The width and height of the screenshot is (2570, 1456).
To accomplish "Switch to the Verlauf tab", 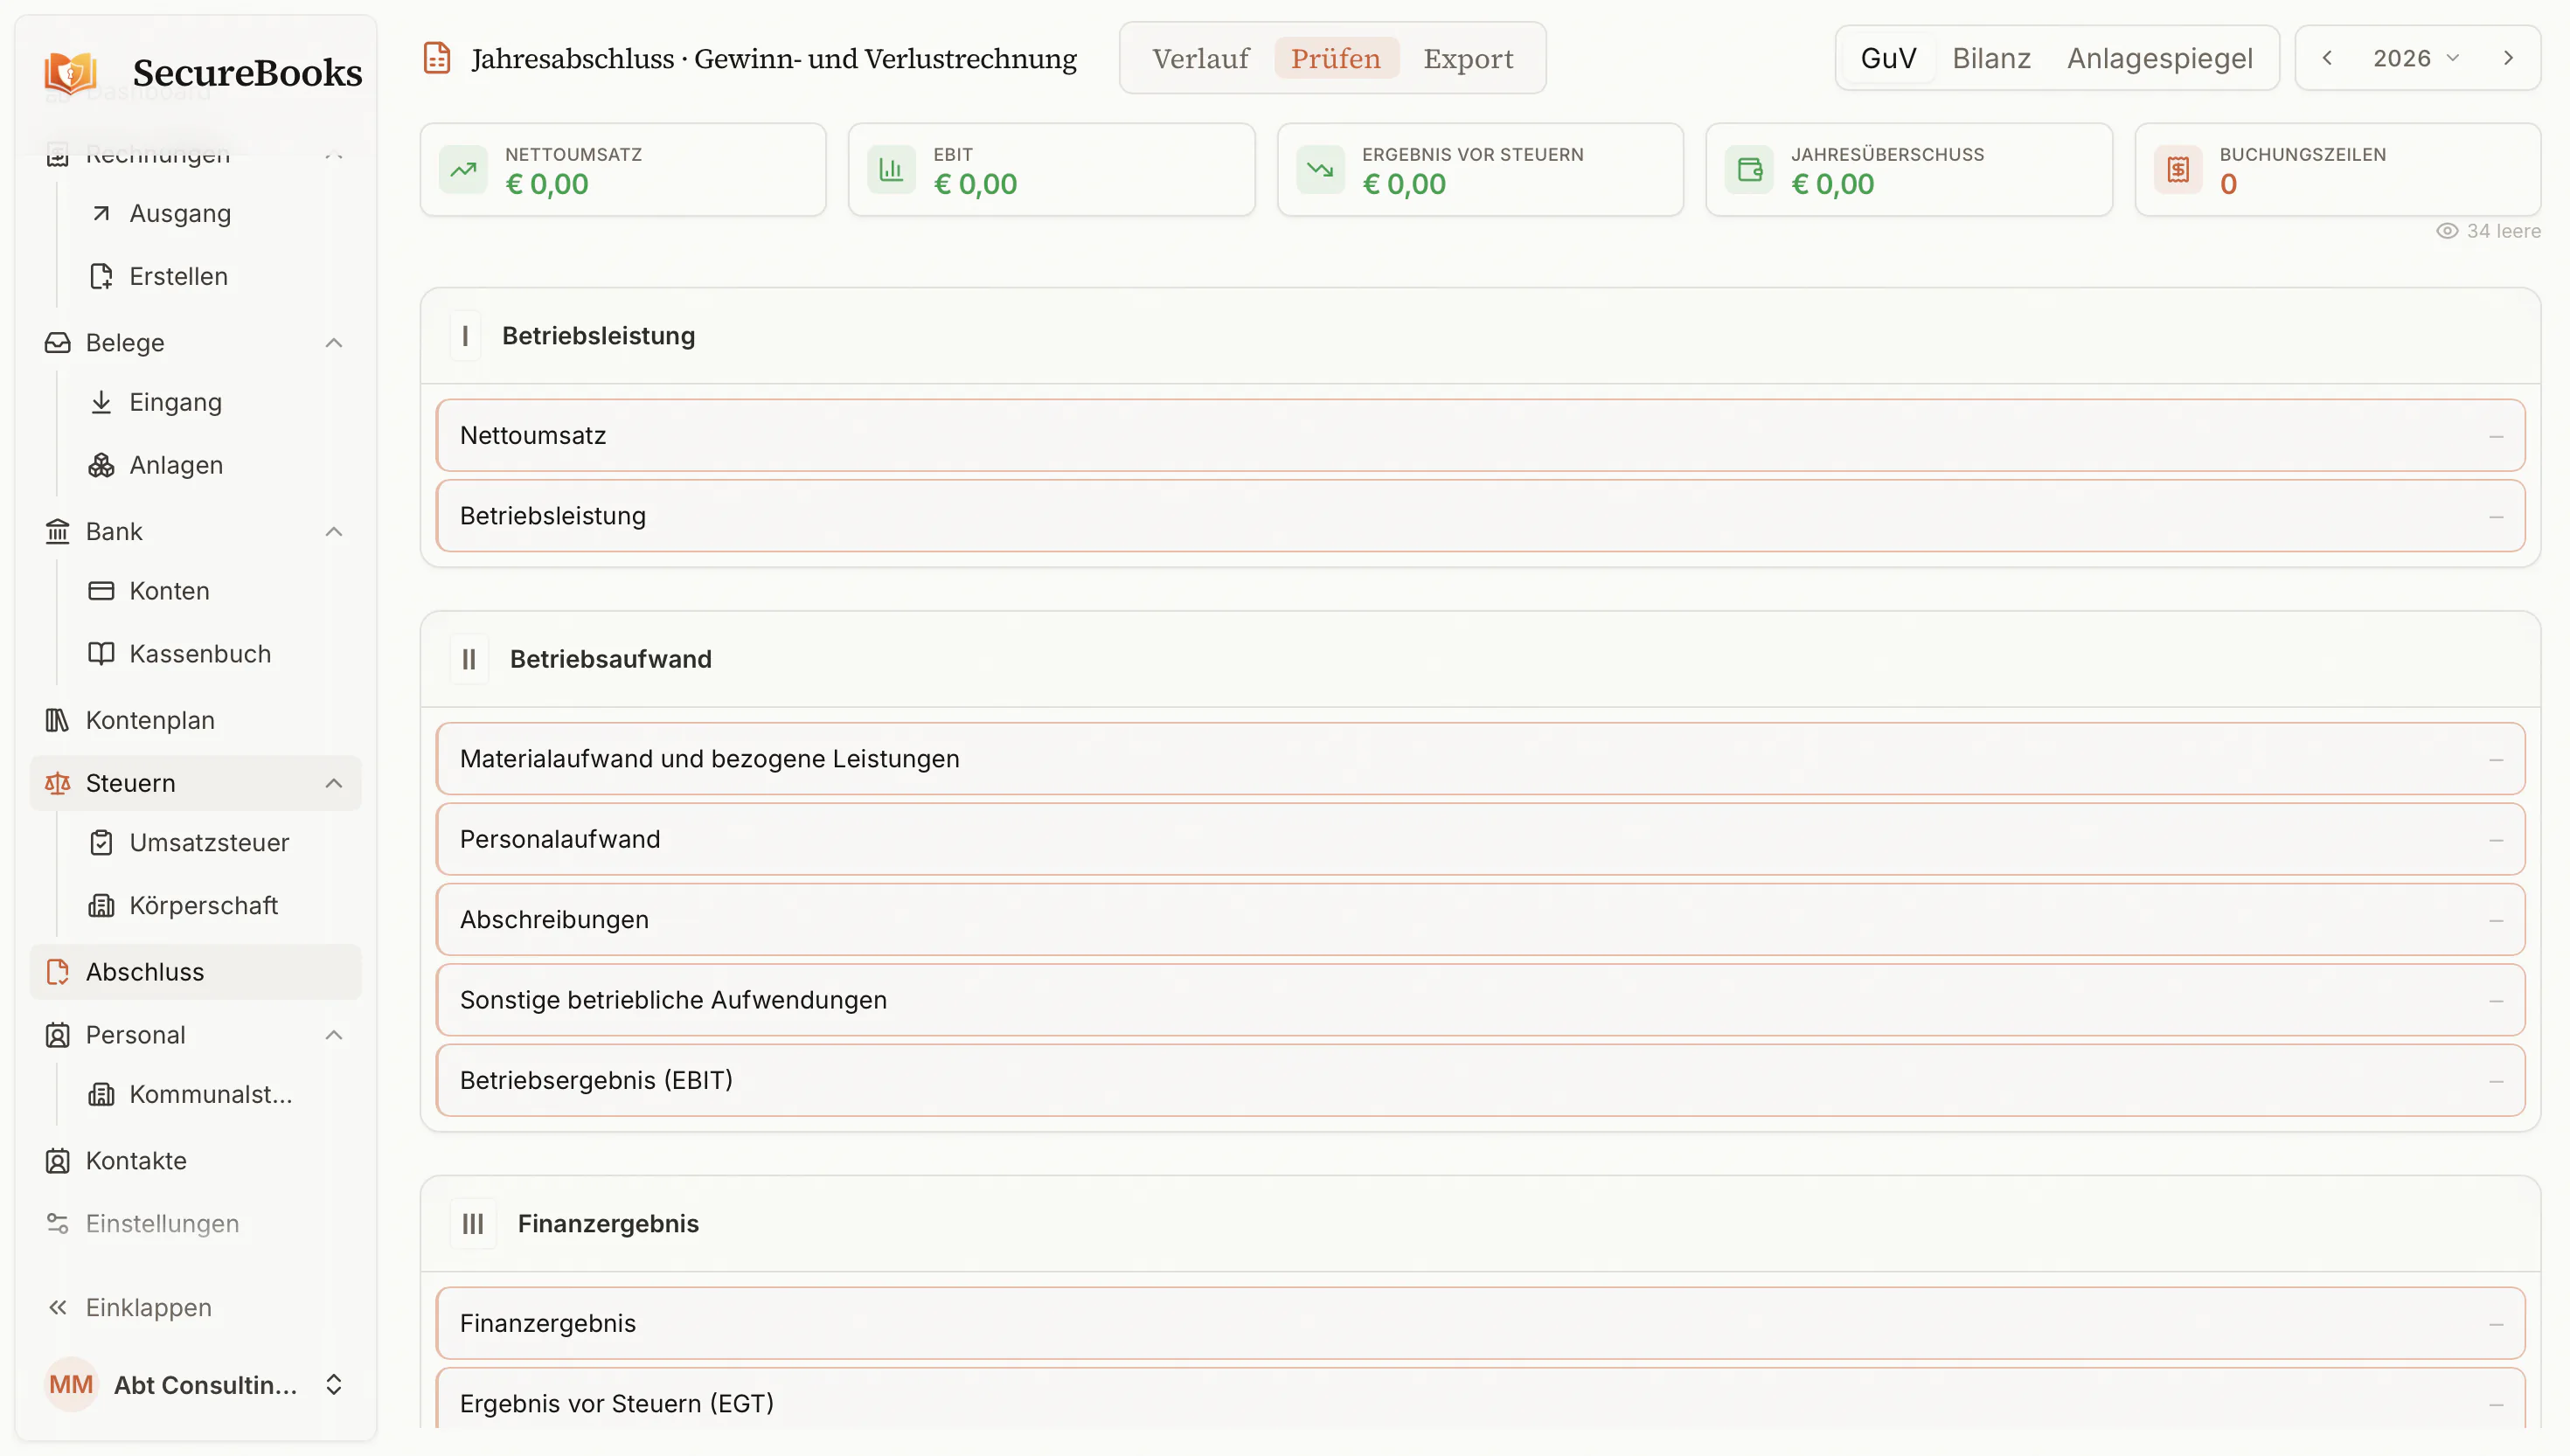I will (x=1200, y=58).
